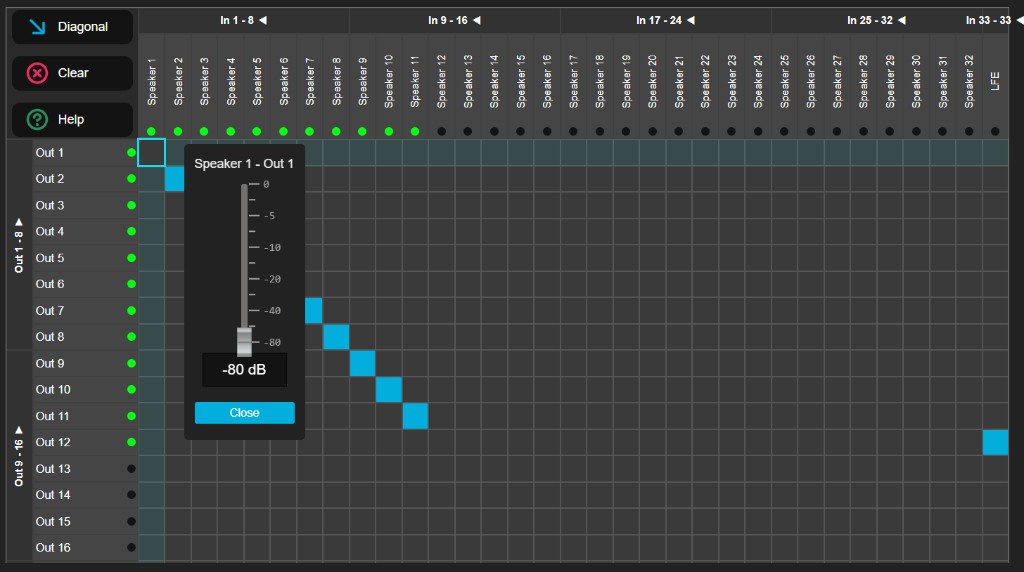Screen dimensions: 1024x572
Task: Click the popup title Speaker 1 - Out 1
Action: coord(244,164)
